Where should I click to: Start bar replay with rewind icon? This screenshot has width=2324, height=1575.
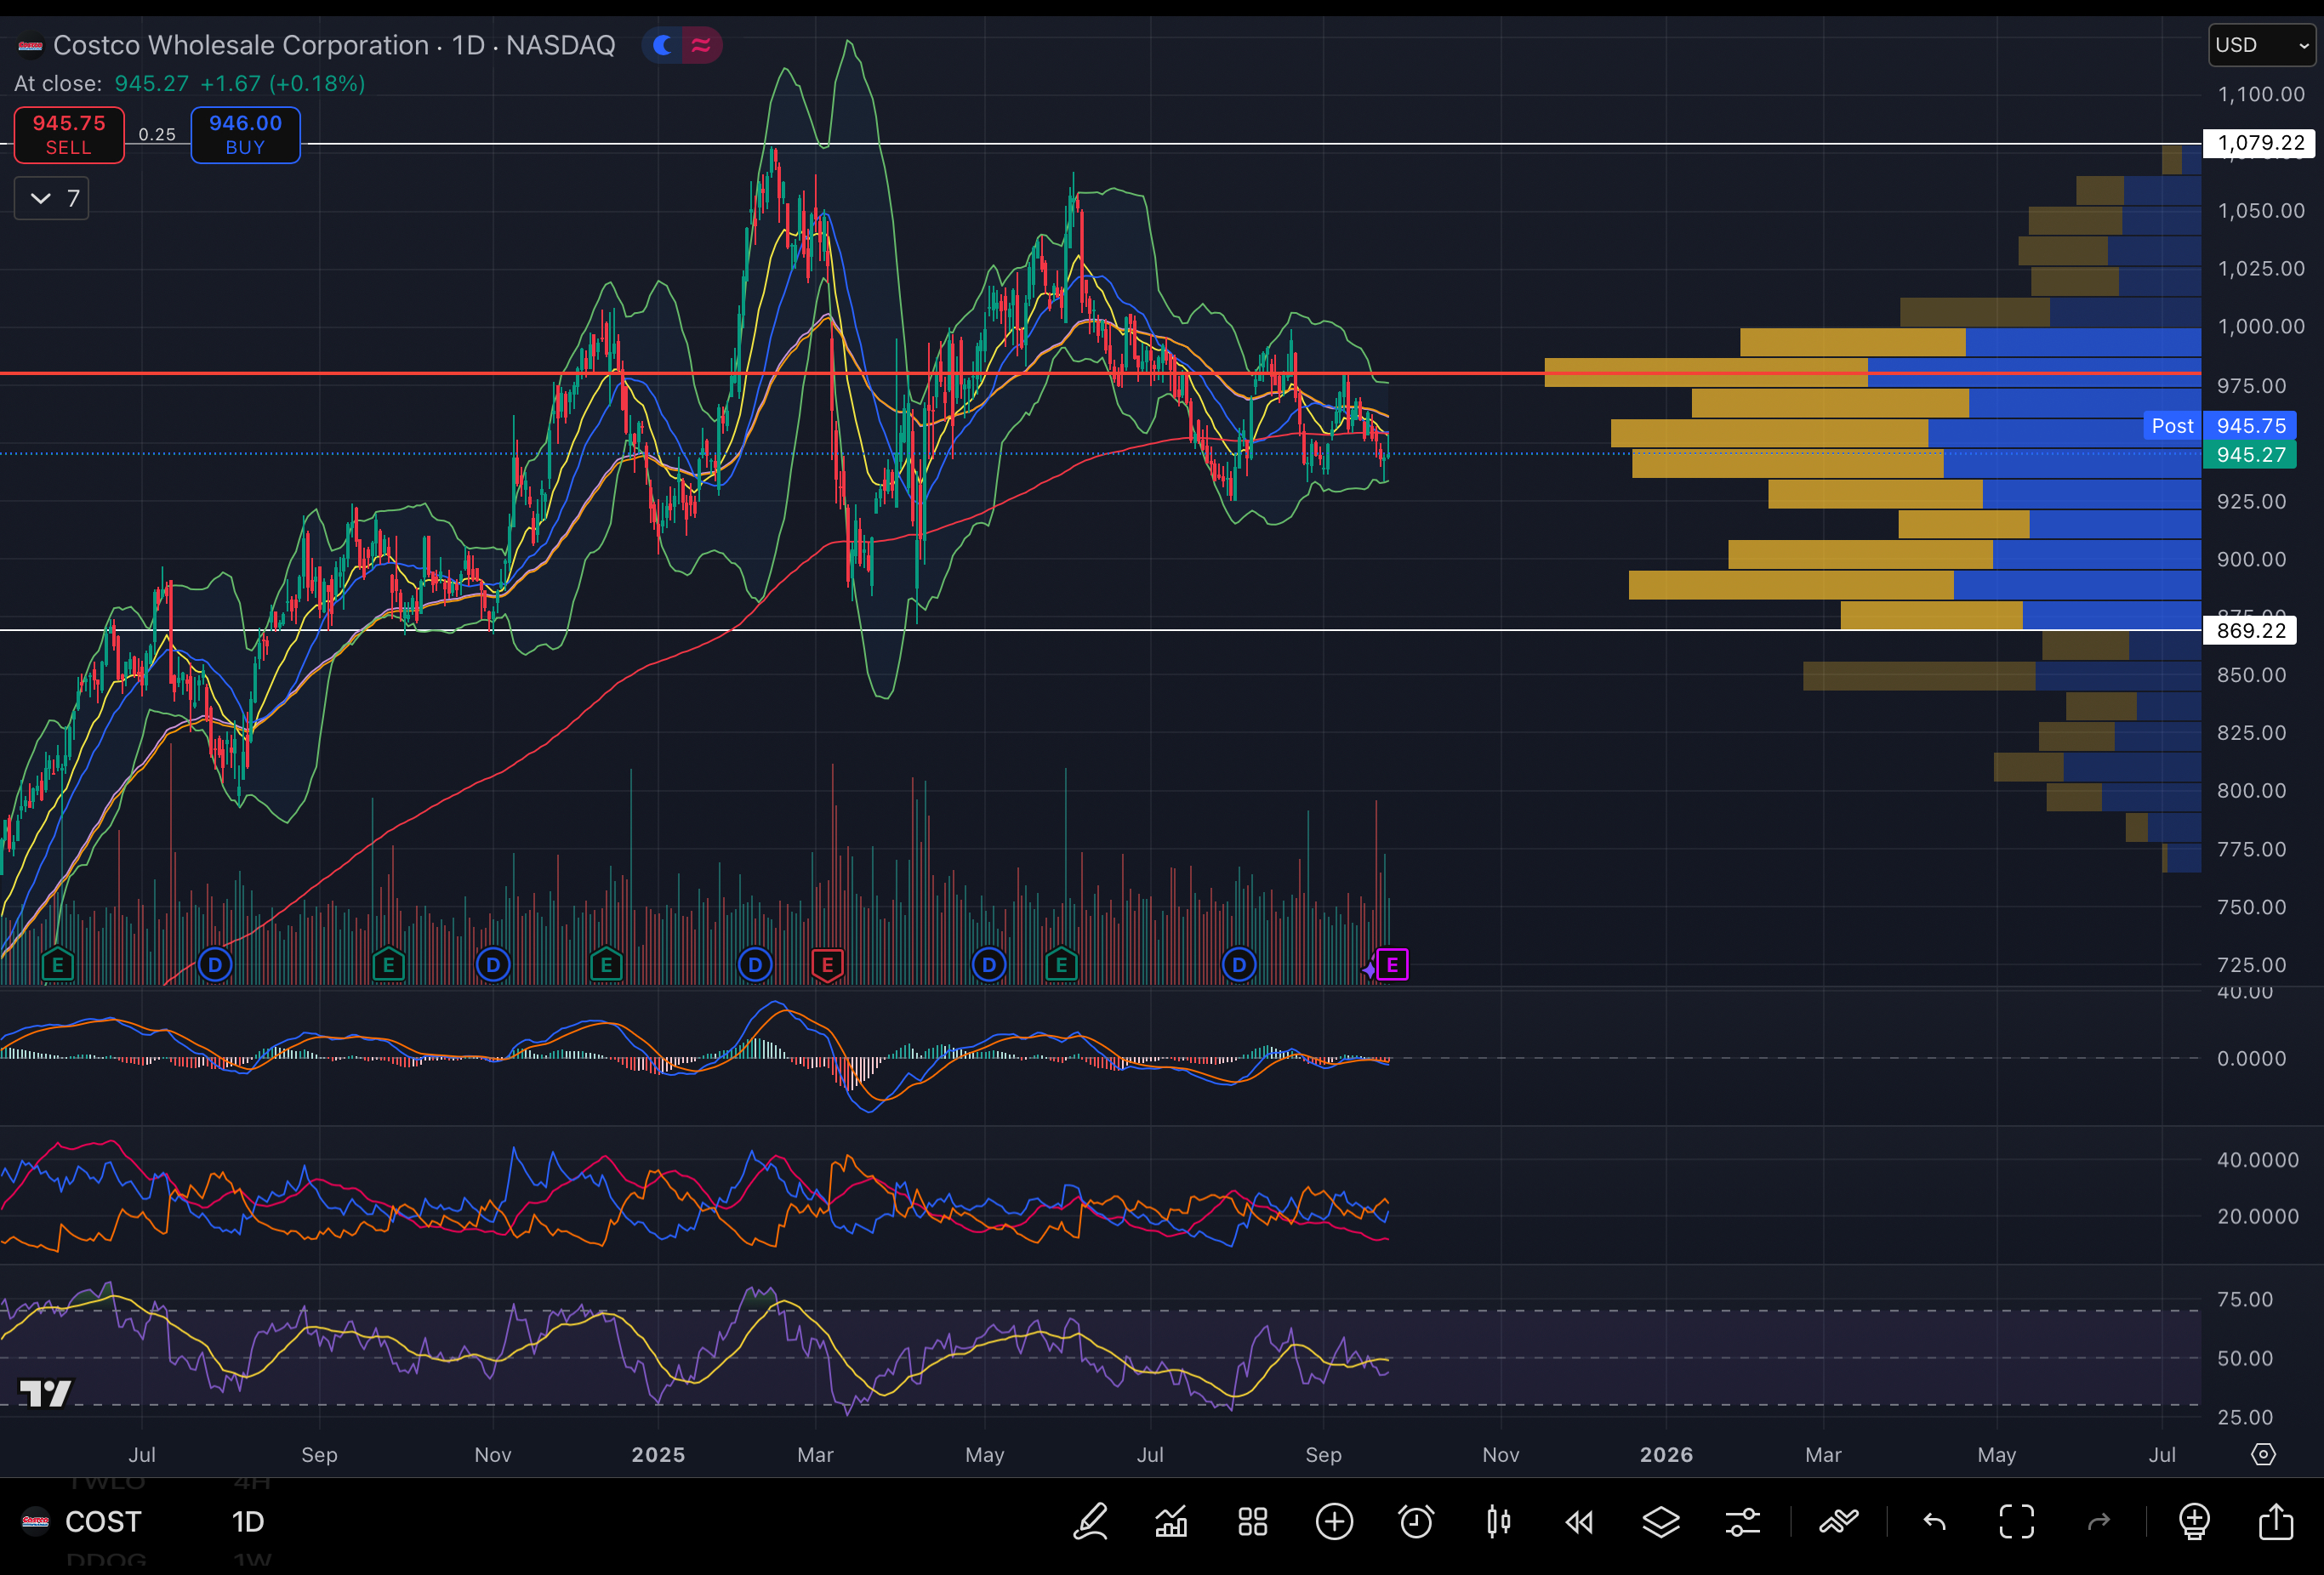(x=1579, y=1522)
